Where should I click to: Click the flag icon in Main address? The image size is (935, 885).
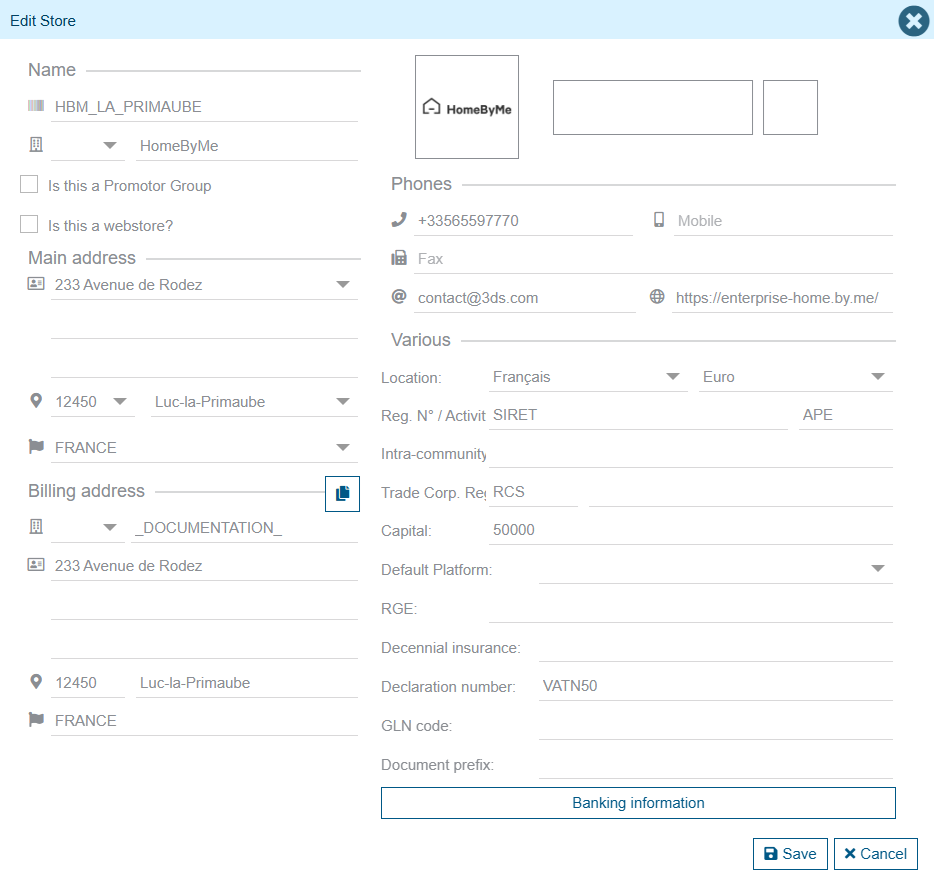coord(36,447)
